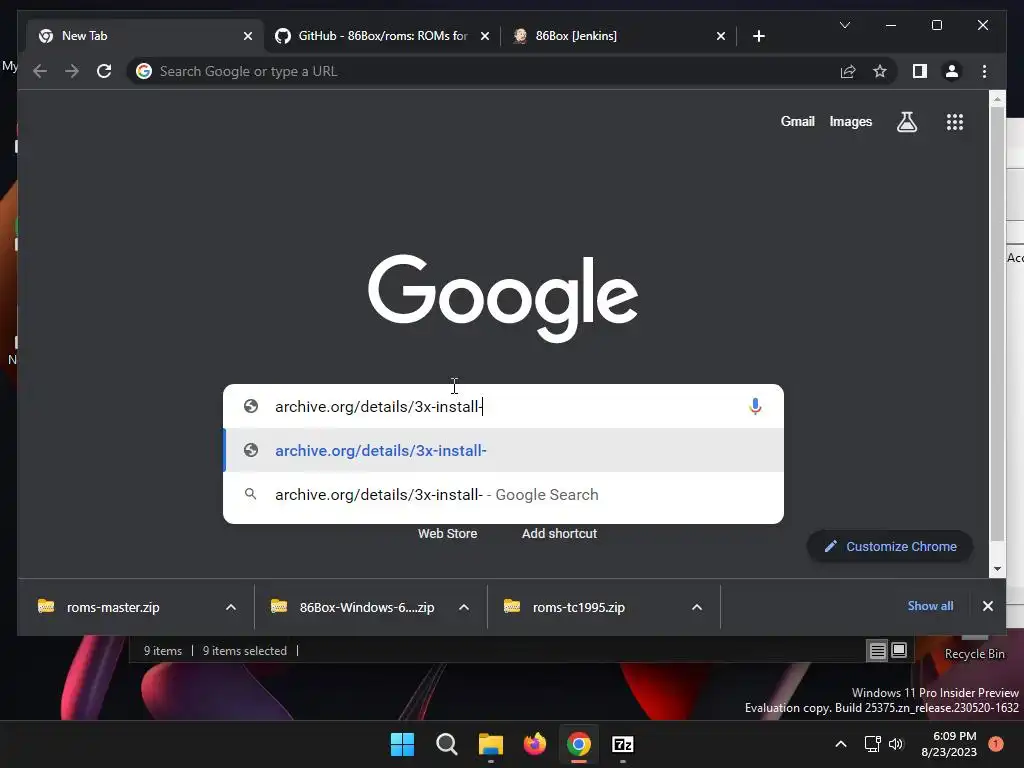This screenshot has height=768, width=1024.
Task: Close the 86Box [Jenkins] tab
Action: pyautogui.click(x=720, y=36)
